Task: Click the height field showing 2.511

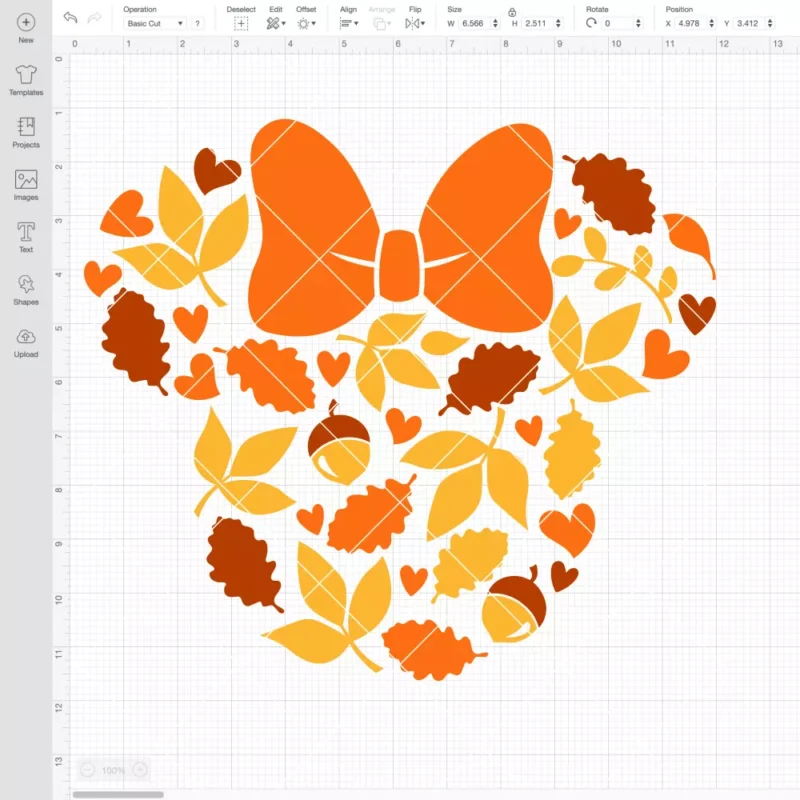Action: [537, 23]
